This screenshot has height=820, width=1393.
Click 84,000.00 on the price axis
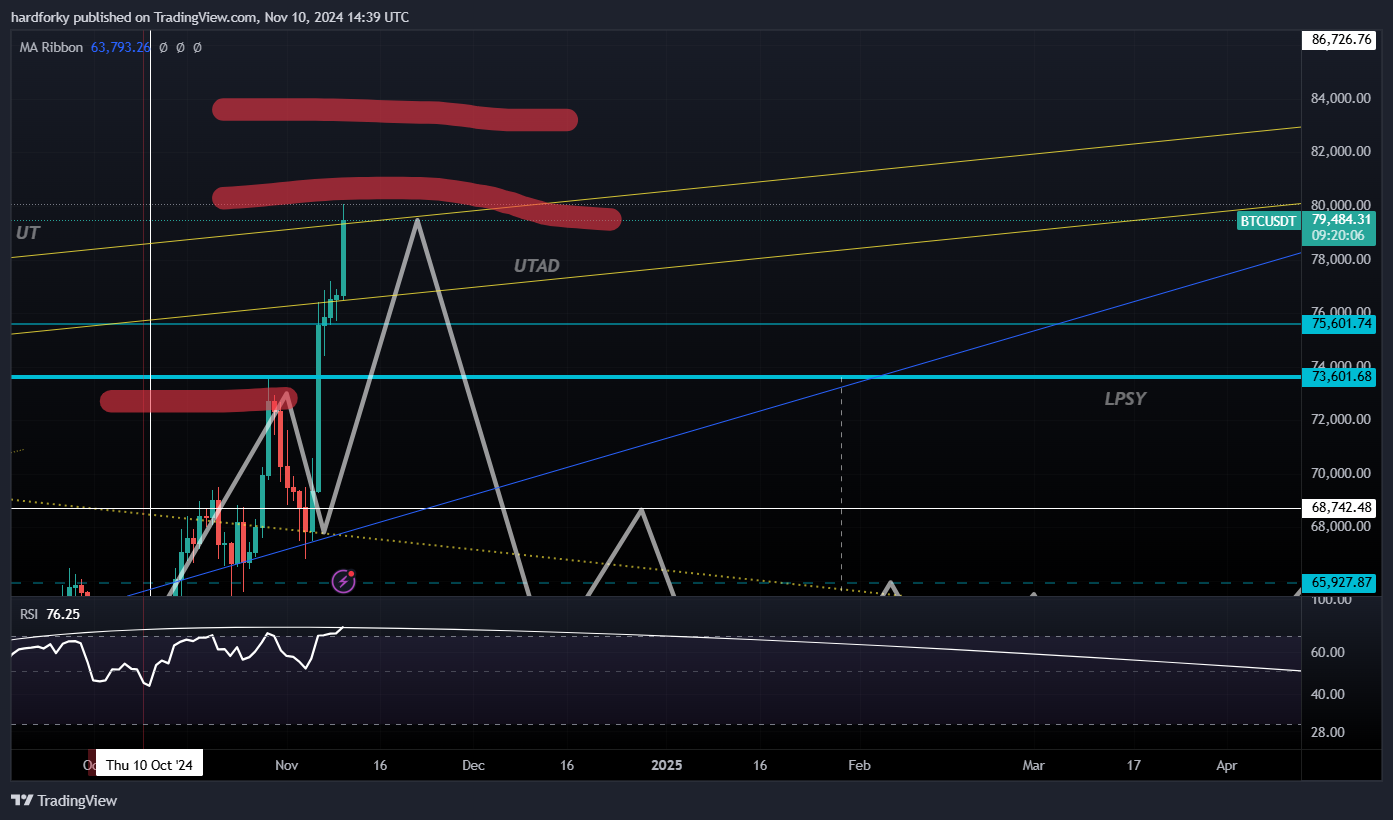coord(1341,98)
